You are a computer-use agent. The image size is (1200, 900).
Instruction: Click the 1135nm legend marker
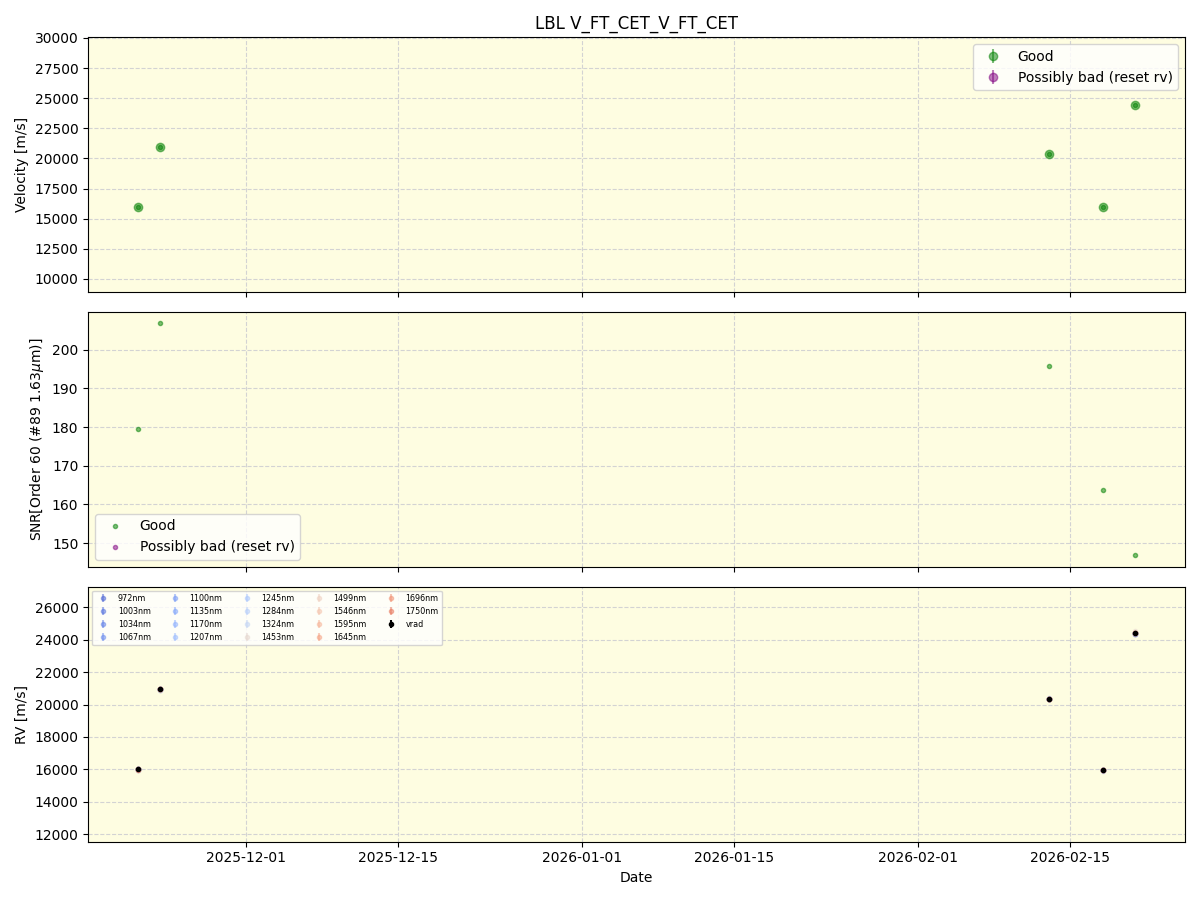[175, 611]
